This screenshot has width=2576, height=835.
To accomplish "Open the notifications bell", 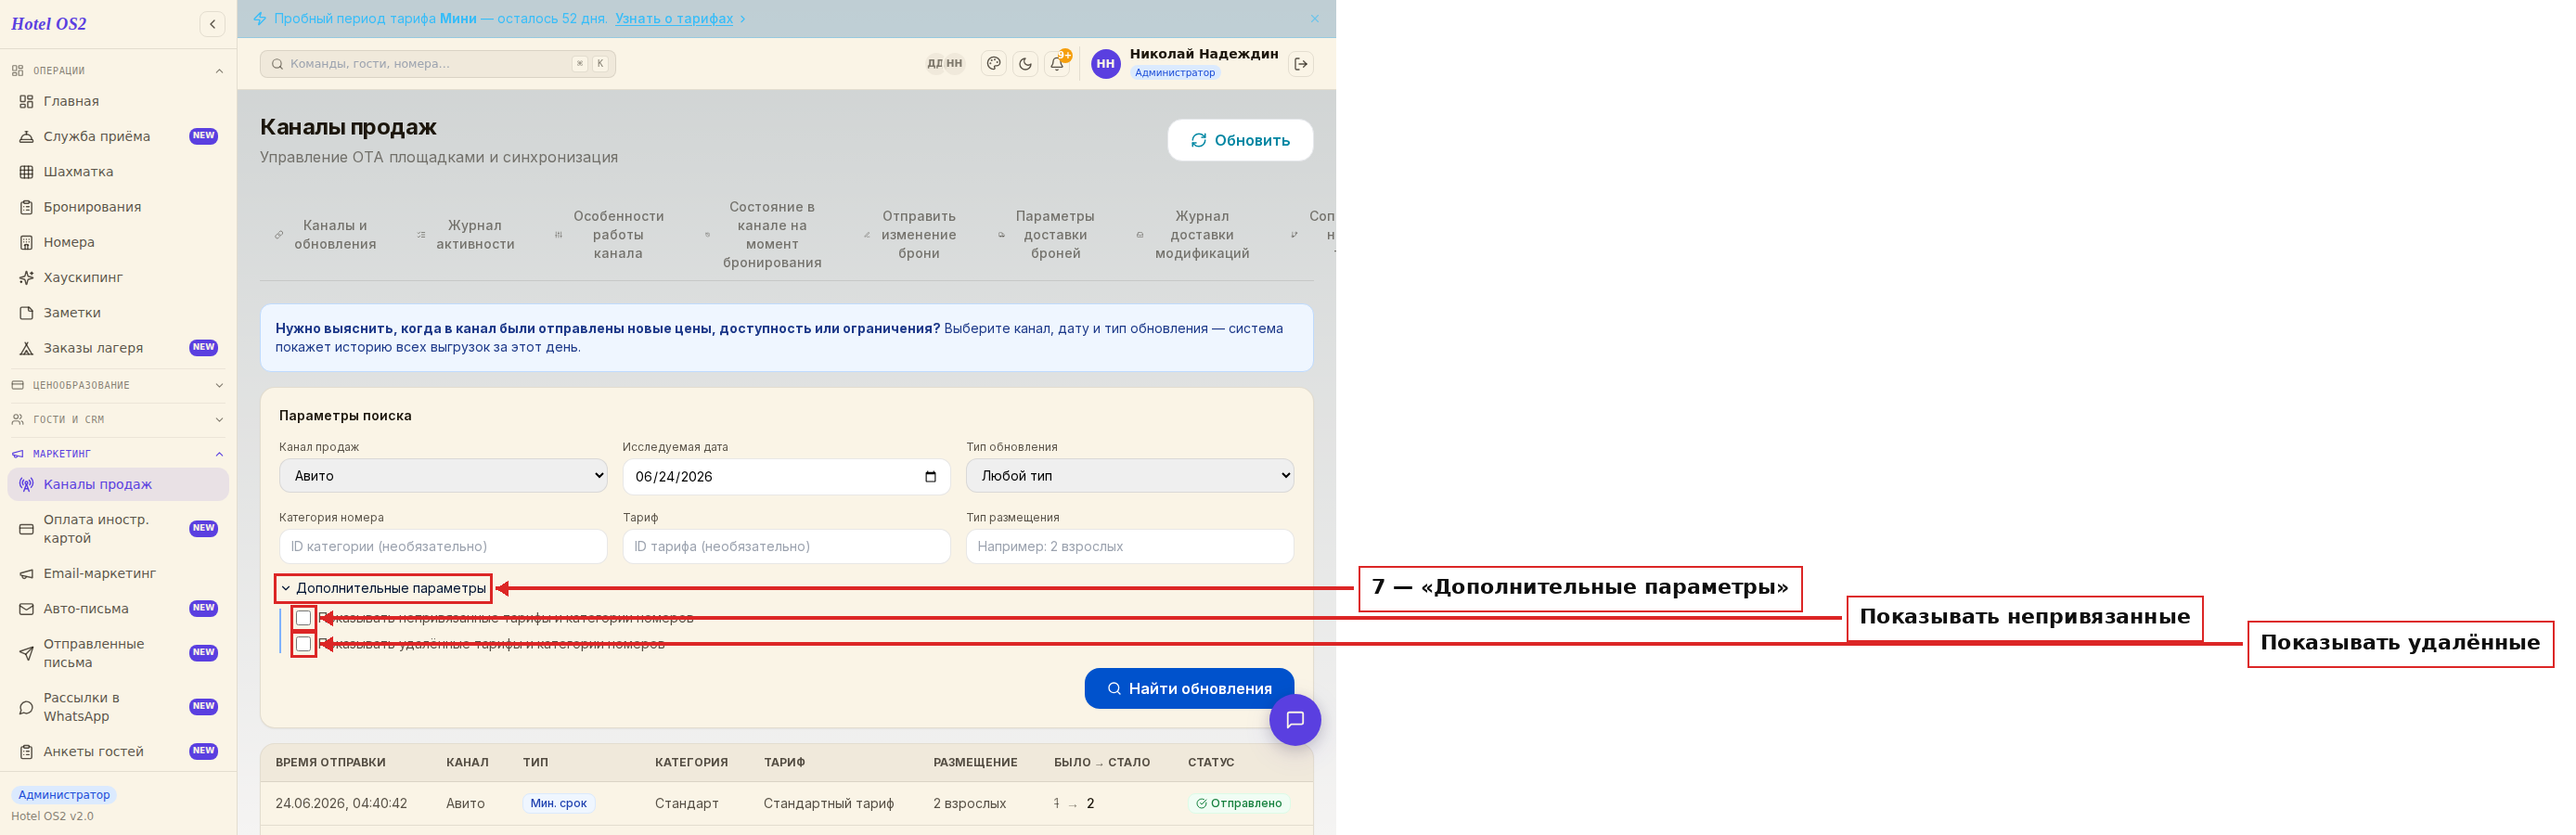I will pyautogui.click(x=1057, y=64).
